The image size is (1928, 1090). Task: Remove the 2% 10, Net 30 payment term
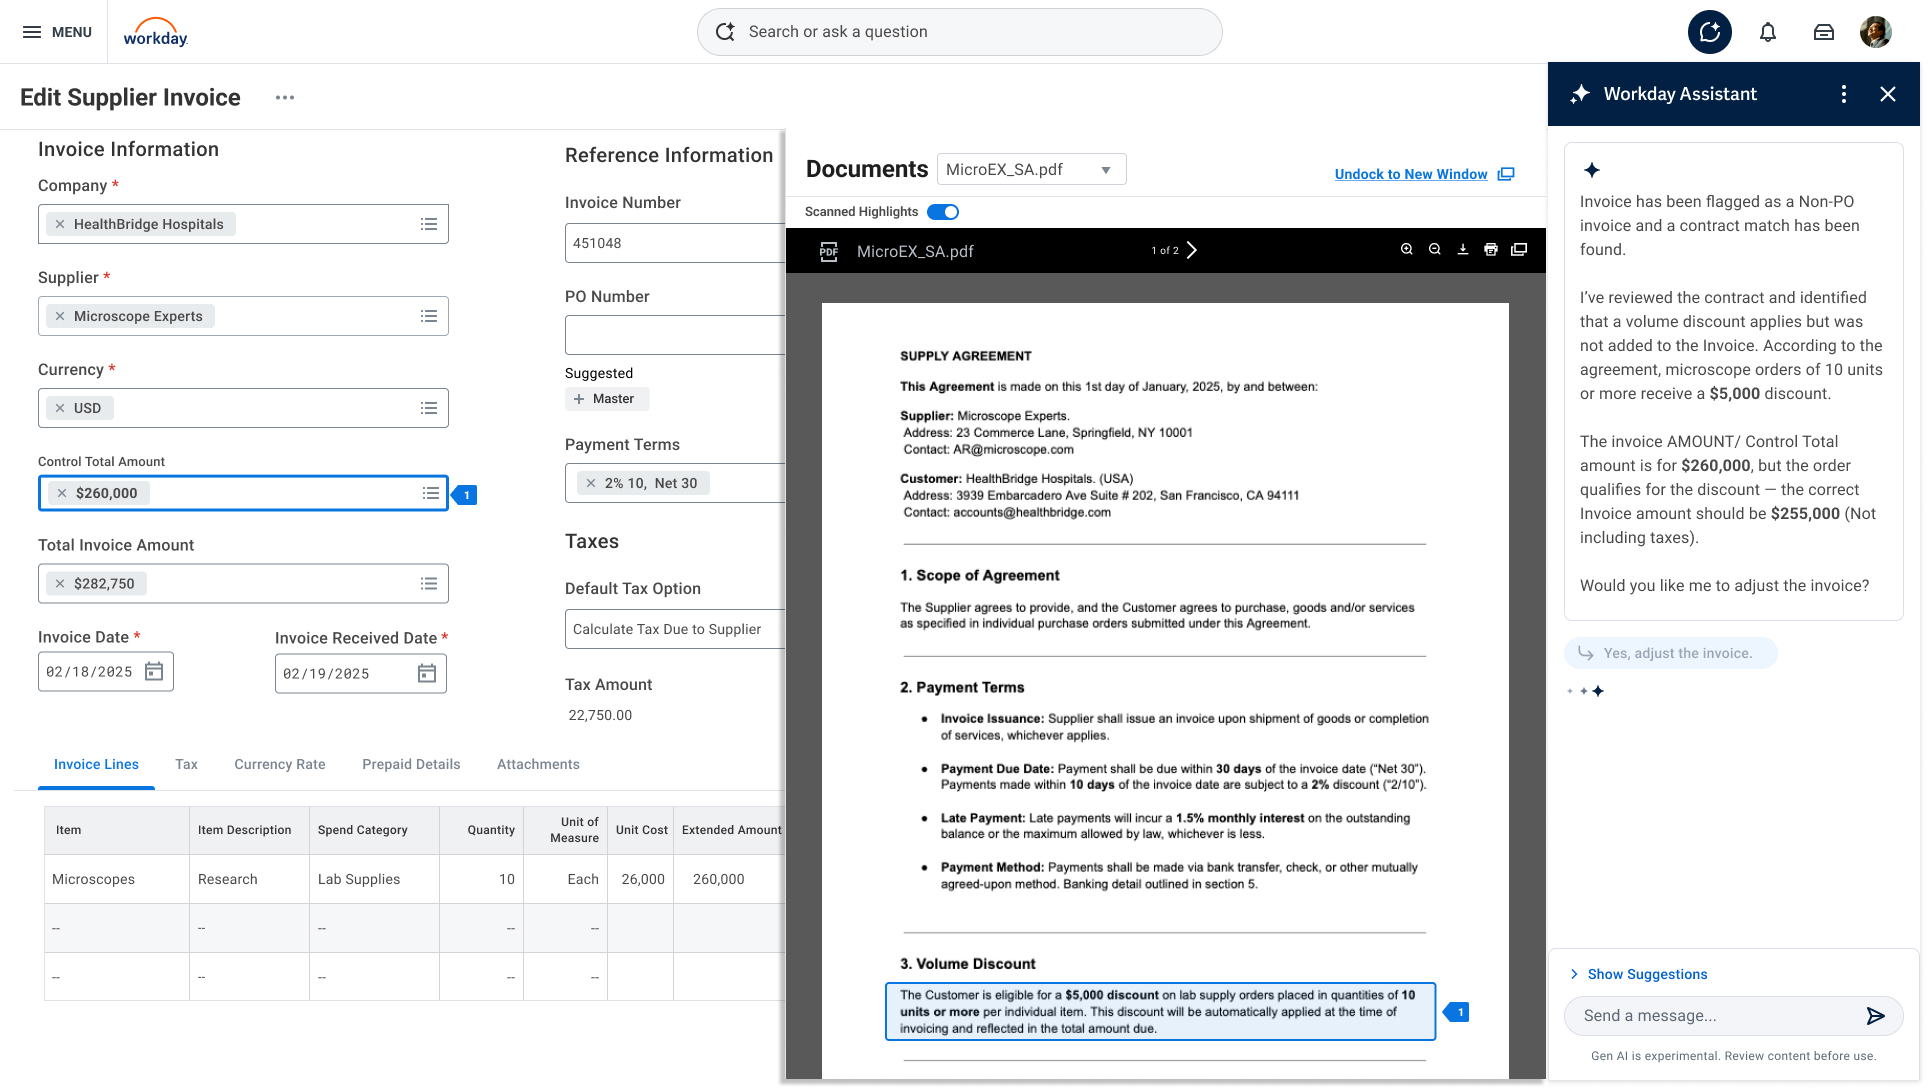coord(591,483)
